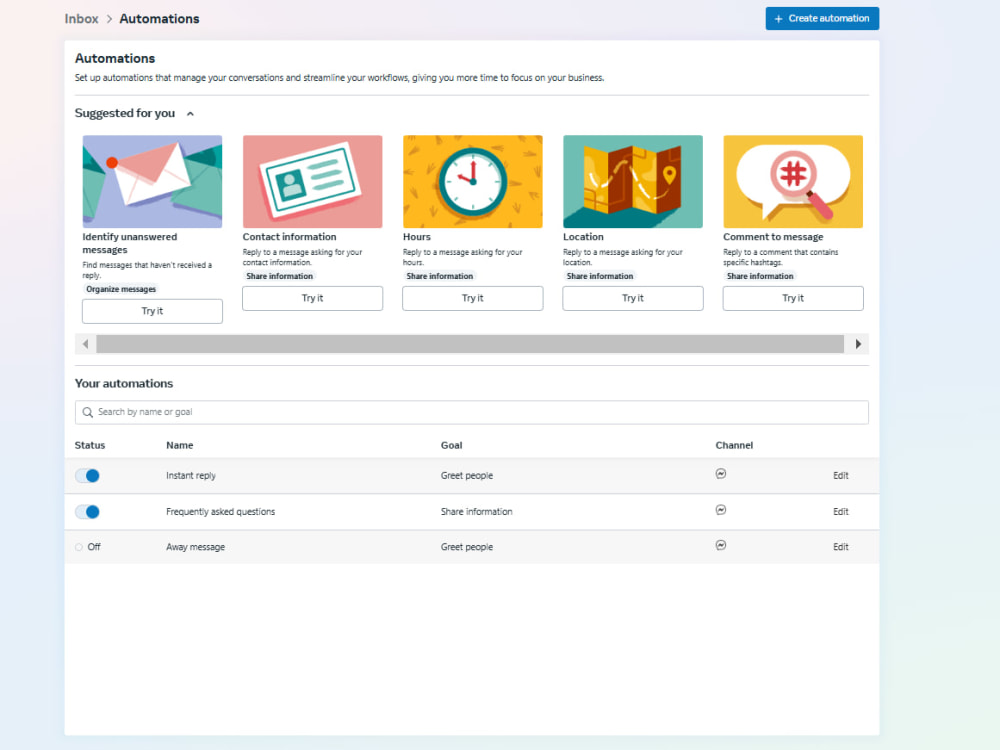This screenshot has width=1000, height=750.
Task: Click the Comment to message card title
Action: (773, 237)
